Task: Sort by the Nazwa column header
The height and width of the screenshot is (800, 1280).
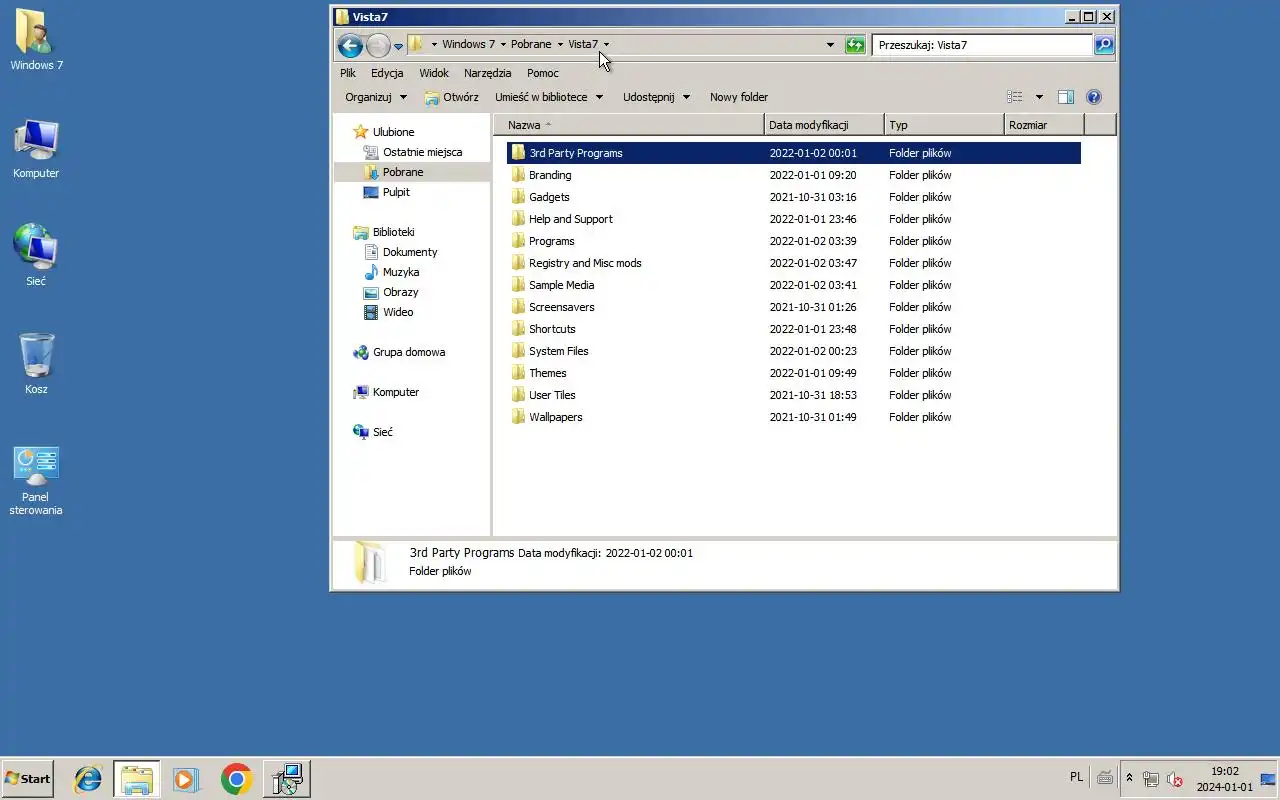Action: pyautogui.click(x=629, y=125)
